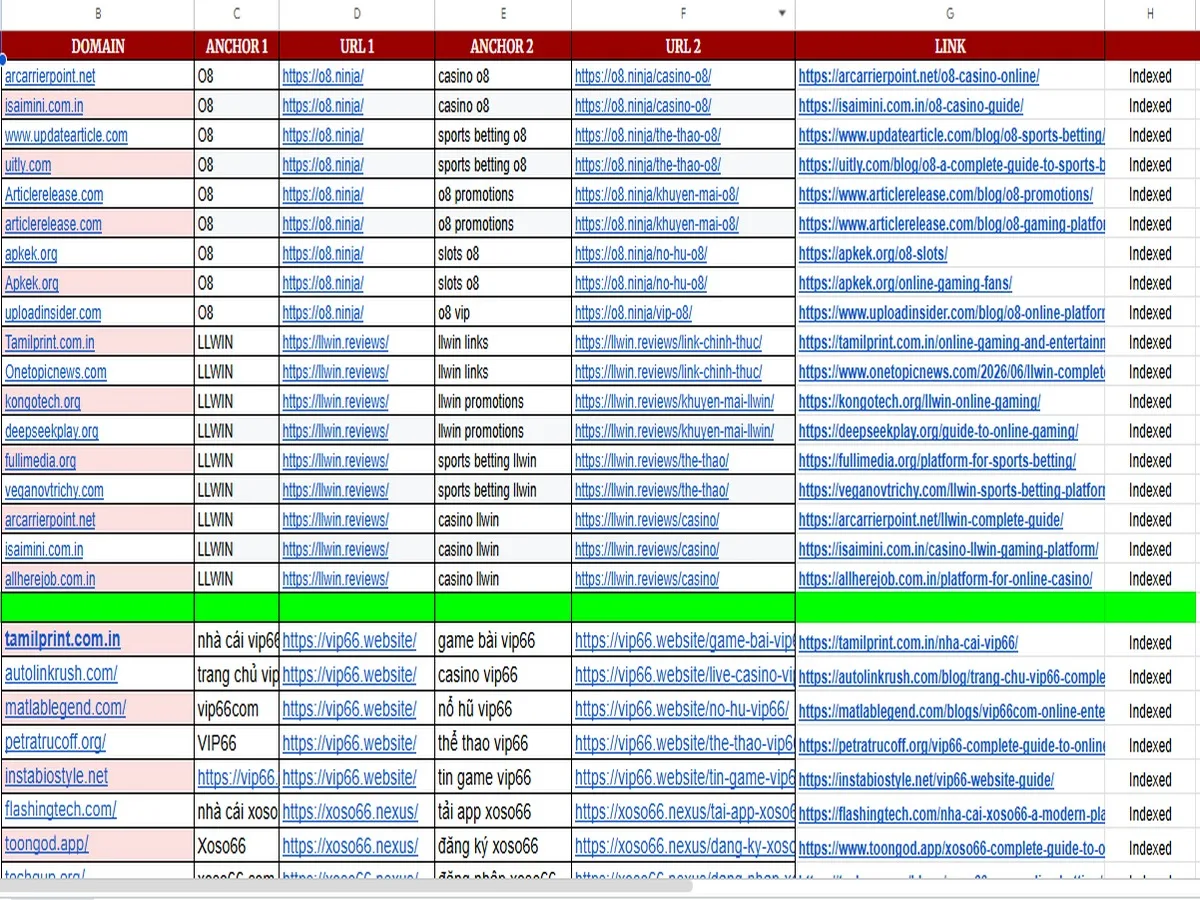Open the kongotech.org domain link
The width and height of the screenshot is (1200, 900).
42,402
